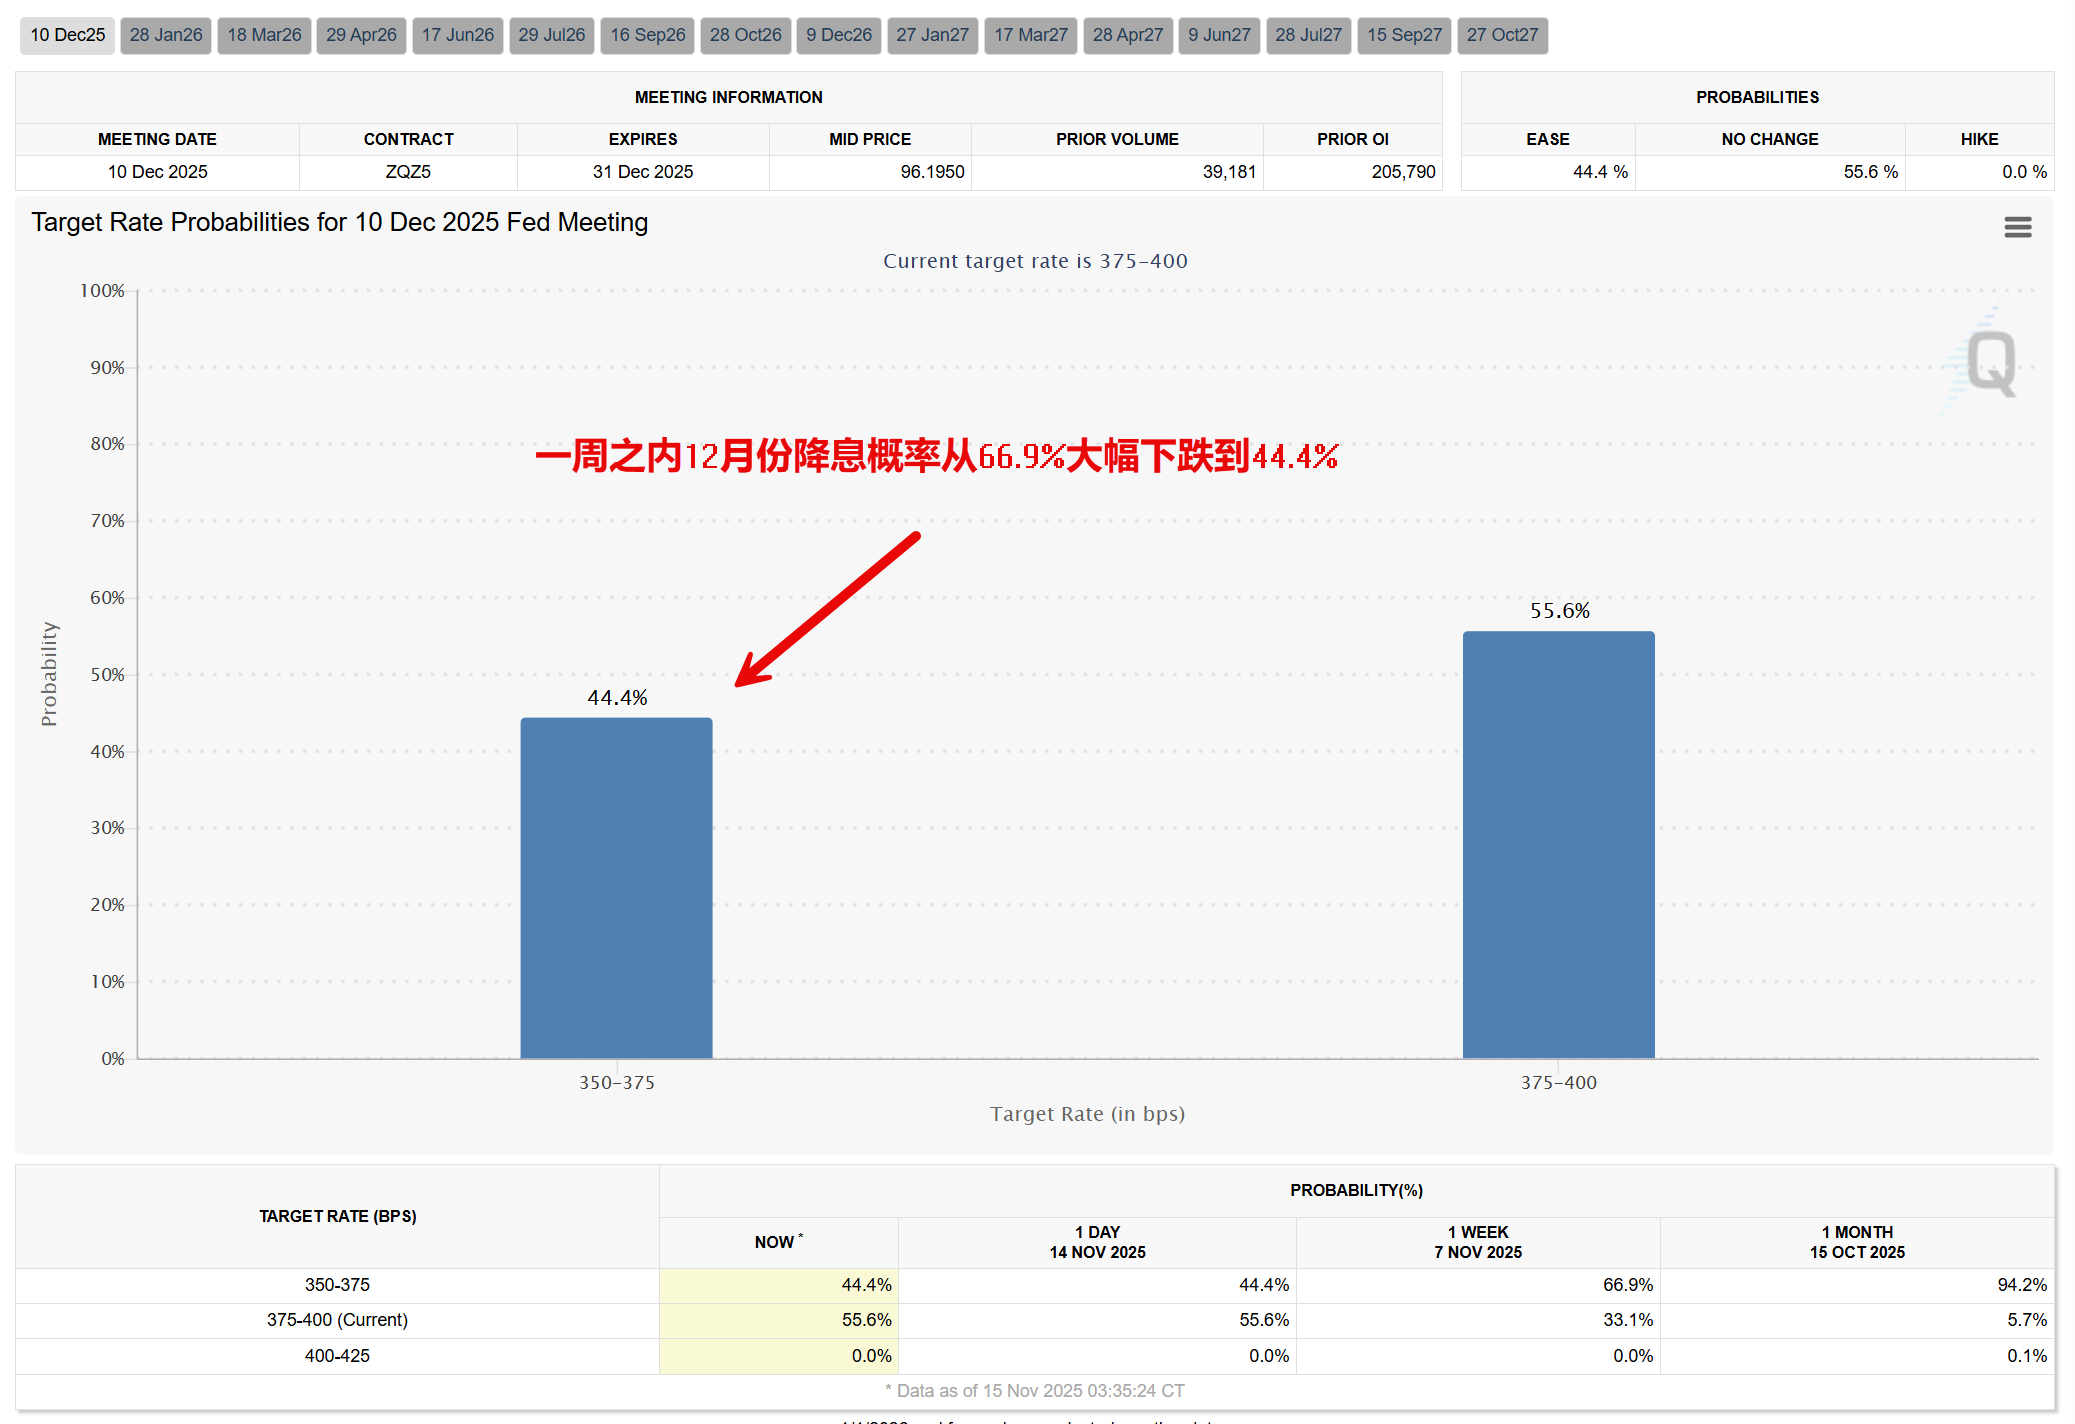Open the 16 Sep26 meeting tab
Screen dimensions: 2075x1424
(648, 35)
